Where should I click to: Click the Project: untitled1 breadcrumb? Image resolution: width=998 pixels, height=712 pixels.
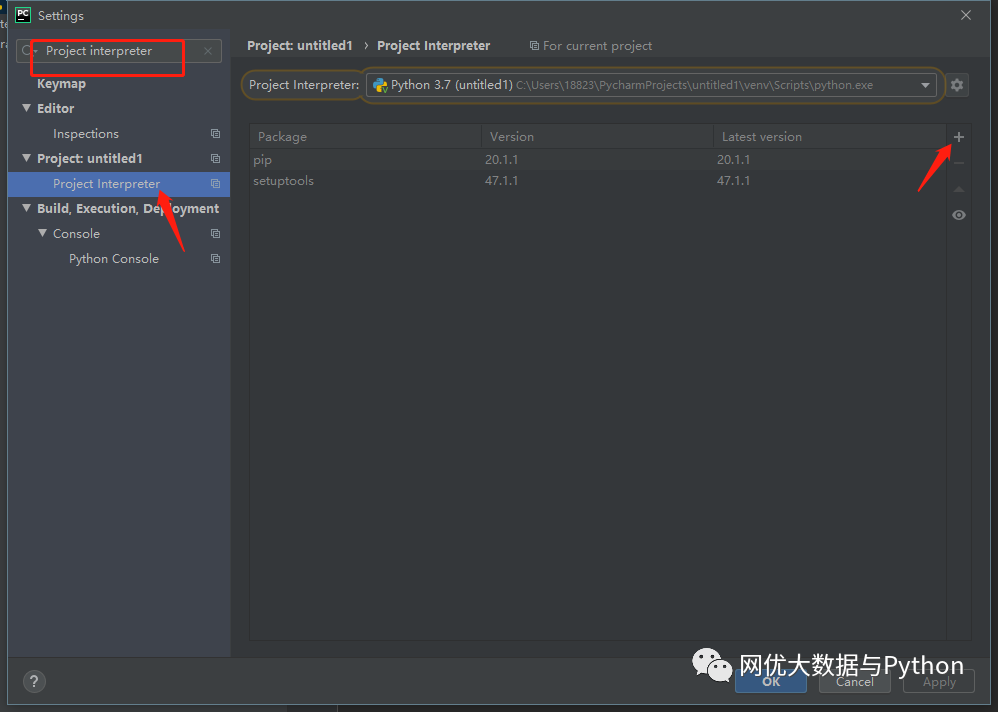[300, 46]
